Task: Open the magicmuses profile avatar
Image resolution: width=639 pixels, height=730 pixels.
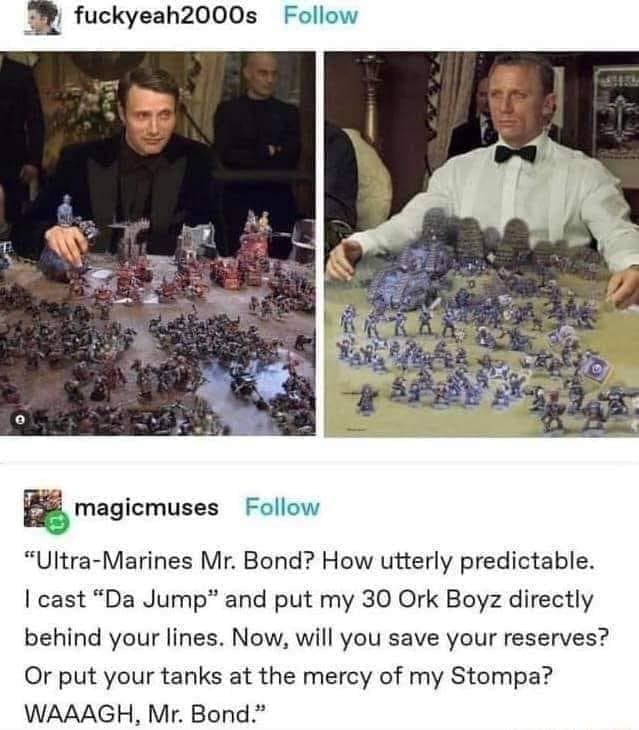Action: 42,508
